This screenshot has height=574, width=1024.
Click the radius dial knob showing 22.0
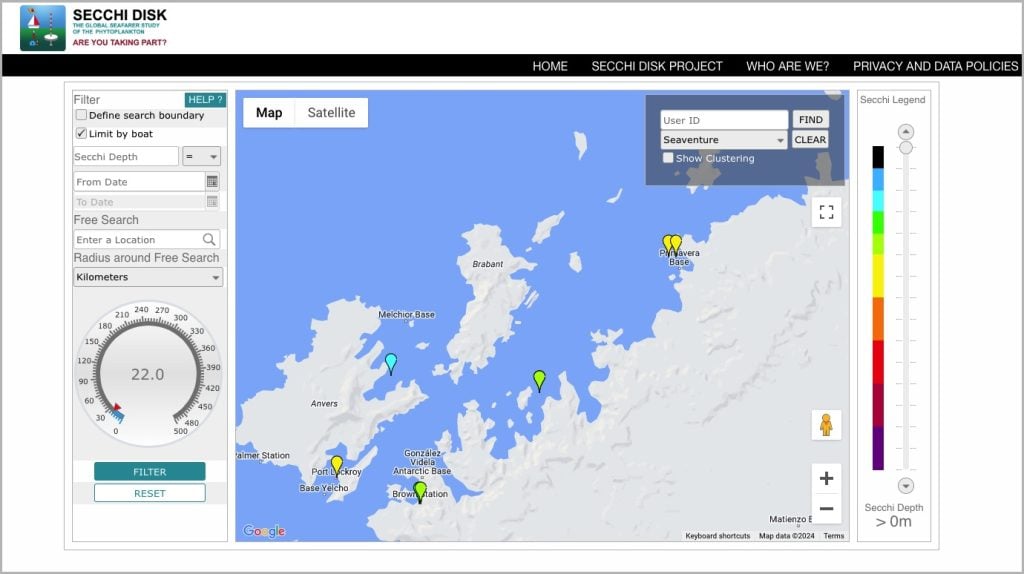pos(148,374)
